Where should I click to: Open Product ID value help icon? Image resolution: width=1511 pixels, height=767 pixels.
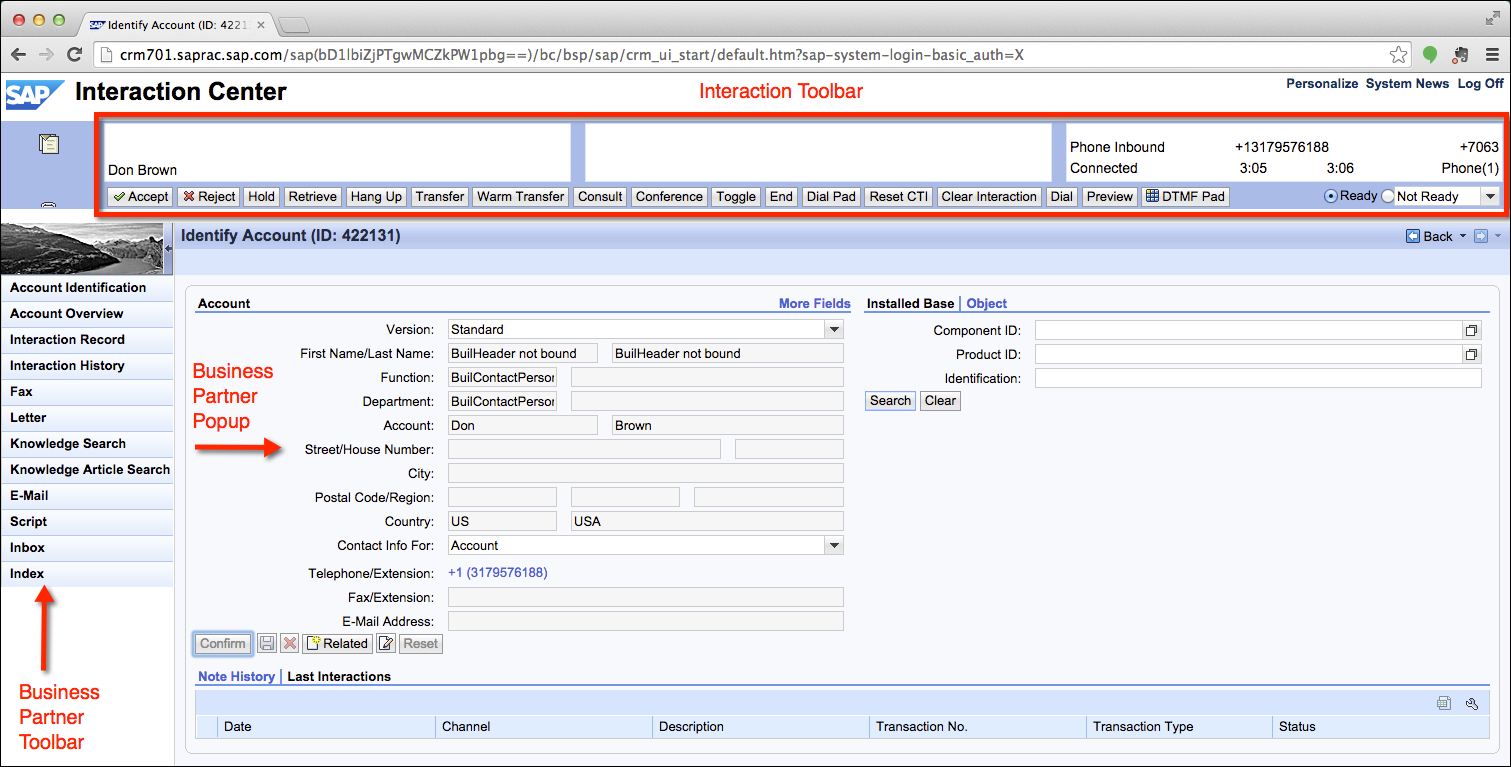coord(1471,354)
